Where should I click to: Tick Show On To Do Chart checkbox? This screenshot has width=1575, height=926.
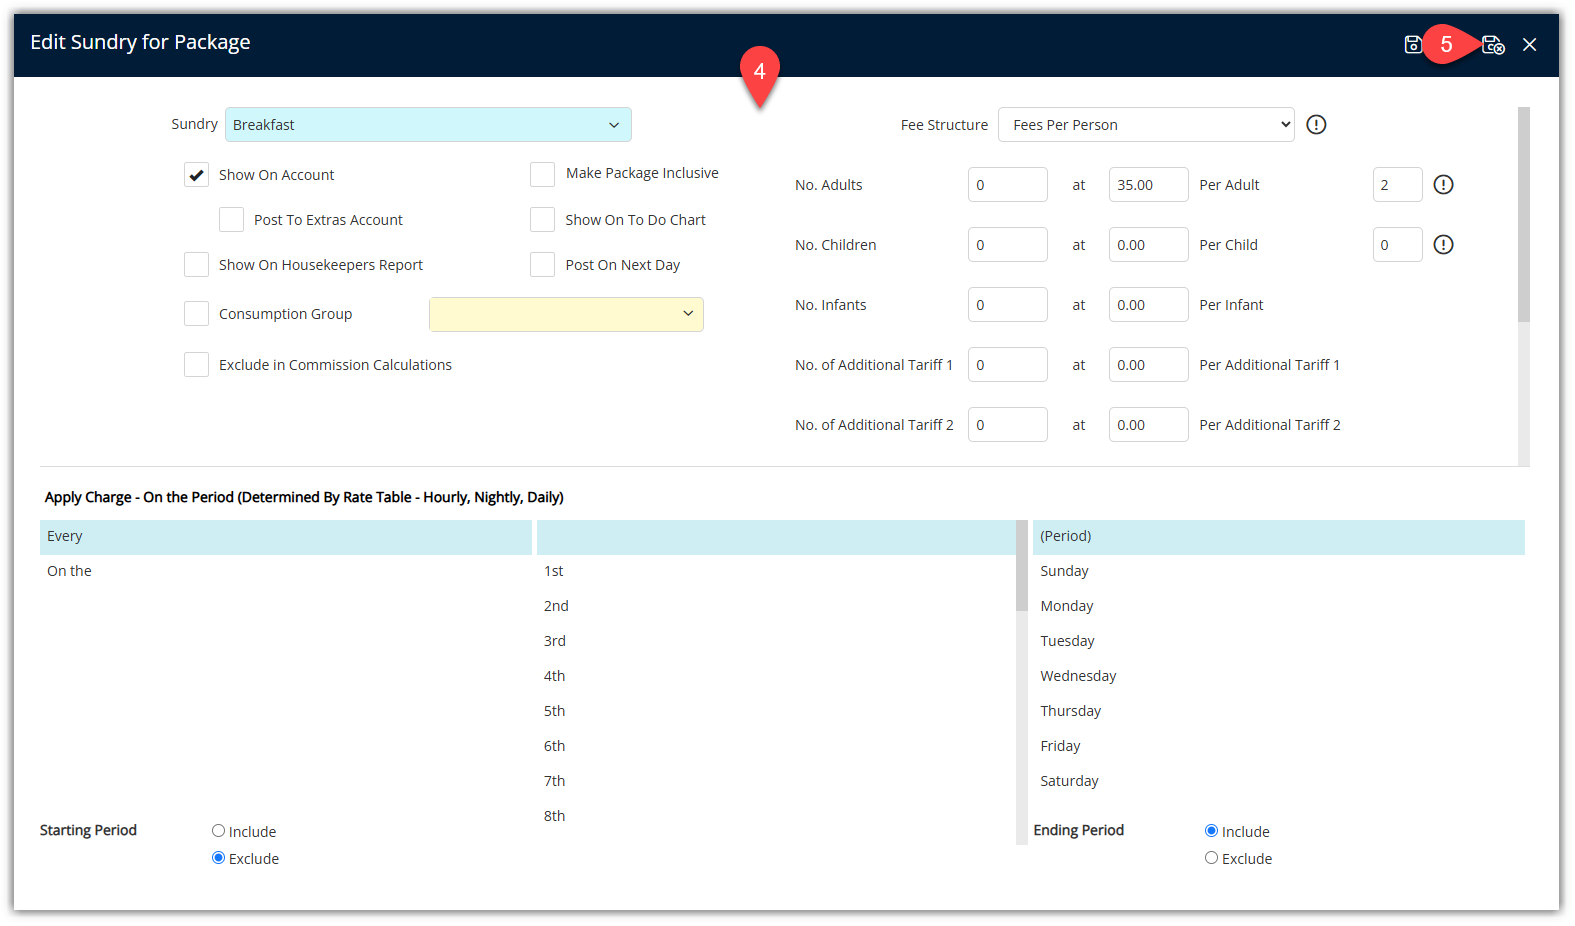point(542,220)
